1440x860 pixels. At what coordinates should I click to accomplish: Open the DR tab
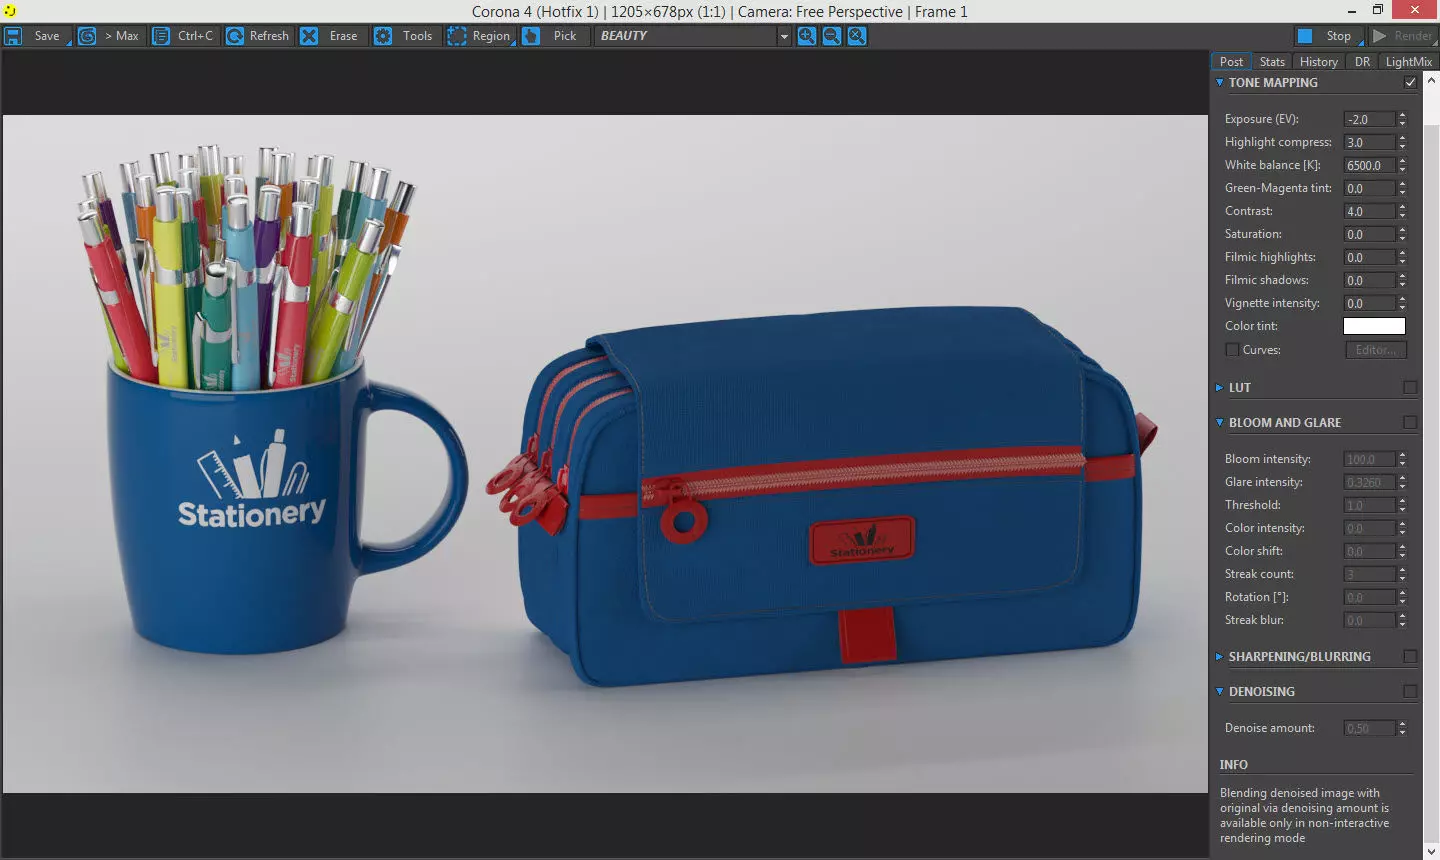pyautogui.click(x=1362, y=62)
